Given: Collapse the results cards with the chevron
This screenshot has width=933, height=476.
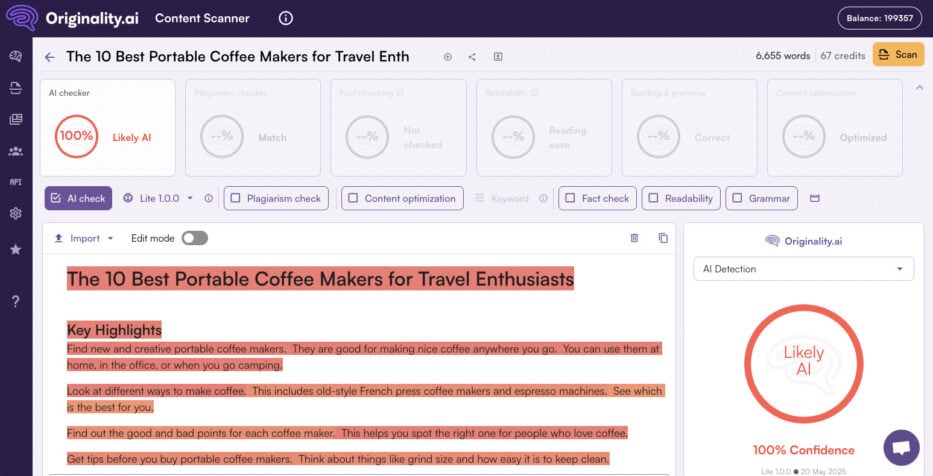Looking at the screenshot, I should coord(919,88).
